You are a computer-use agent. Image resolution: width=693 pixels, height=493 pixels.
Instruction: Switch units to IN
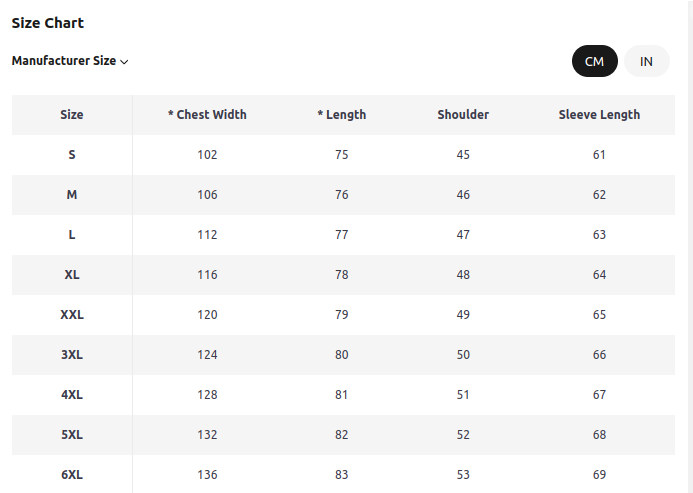point(647,61)
